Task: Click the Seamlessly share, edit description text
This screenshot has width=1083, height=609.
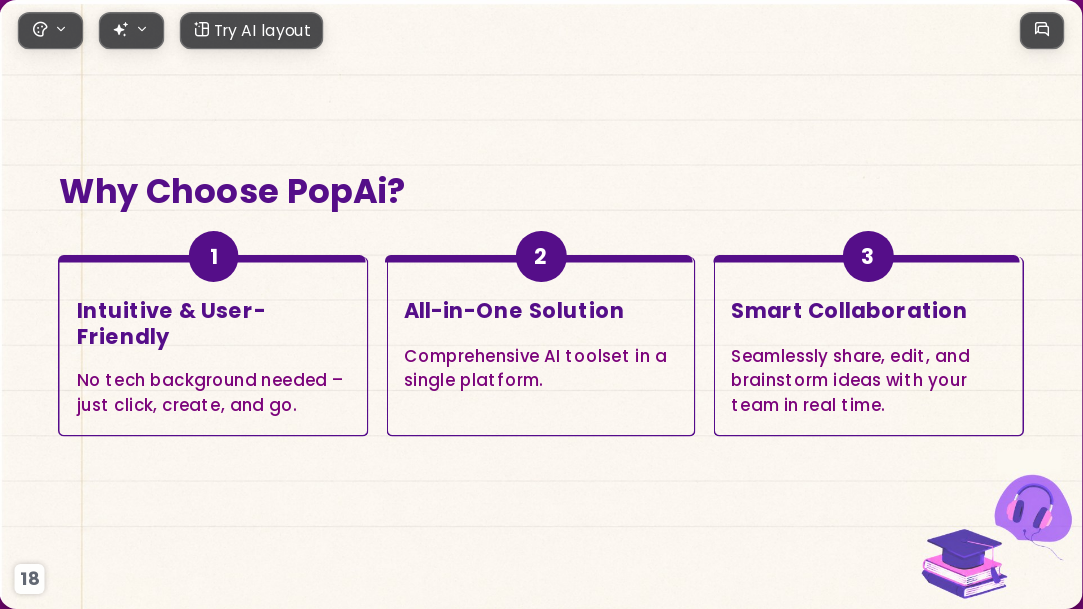Action: pyautogui.click(x=850, y=380)
